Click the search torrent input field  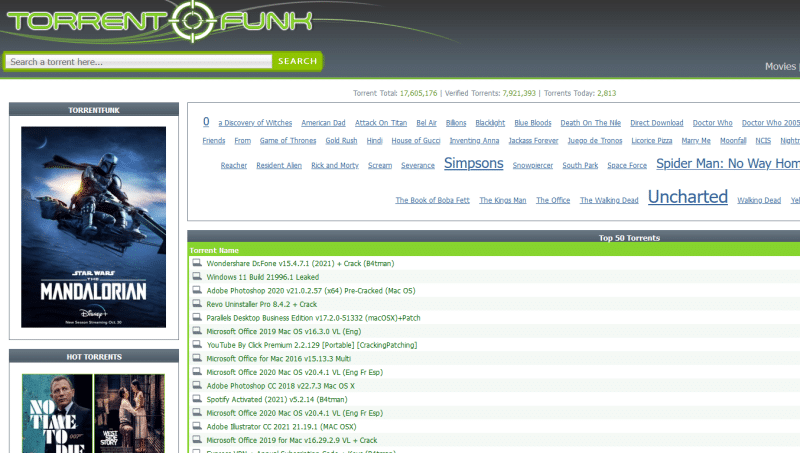coord(138,62)
